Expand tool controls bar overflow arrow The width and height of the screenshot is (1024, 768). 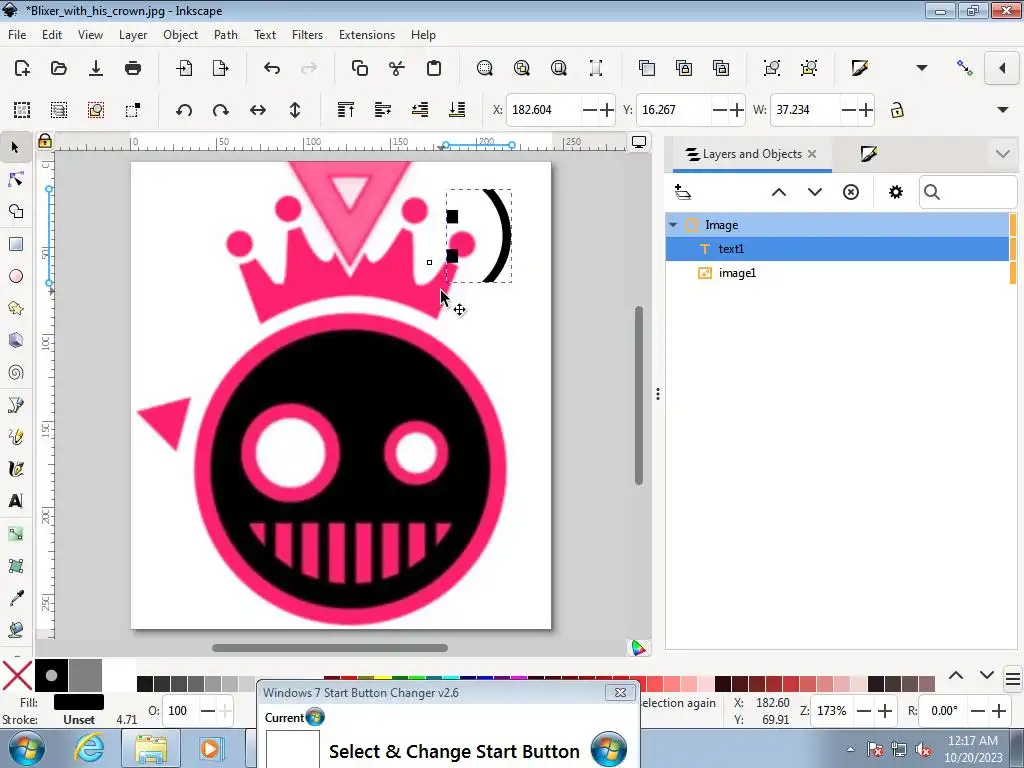pyautogui.click(x=1003, y=110)
